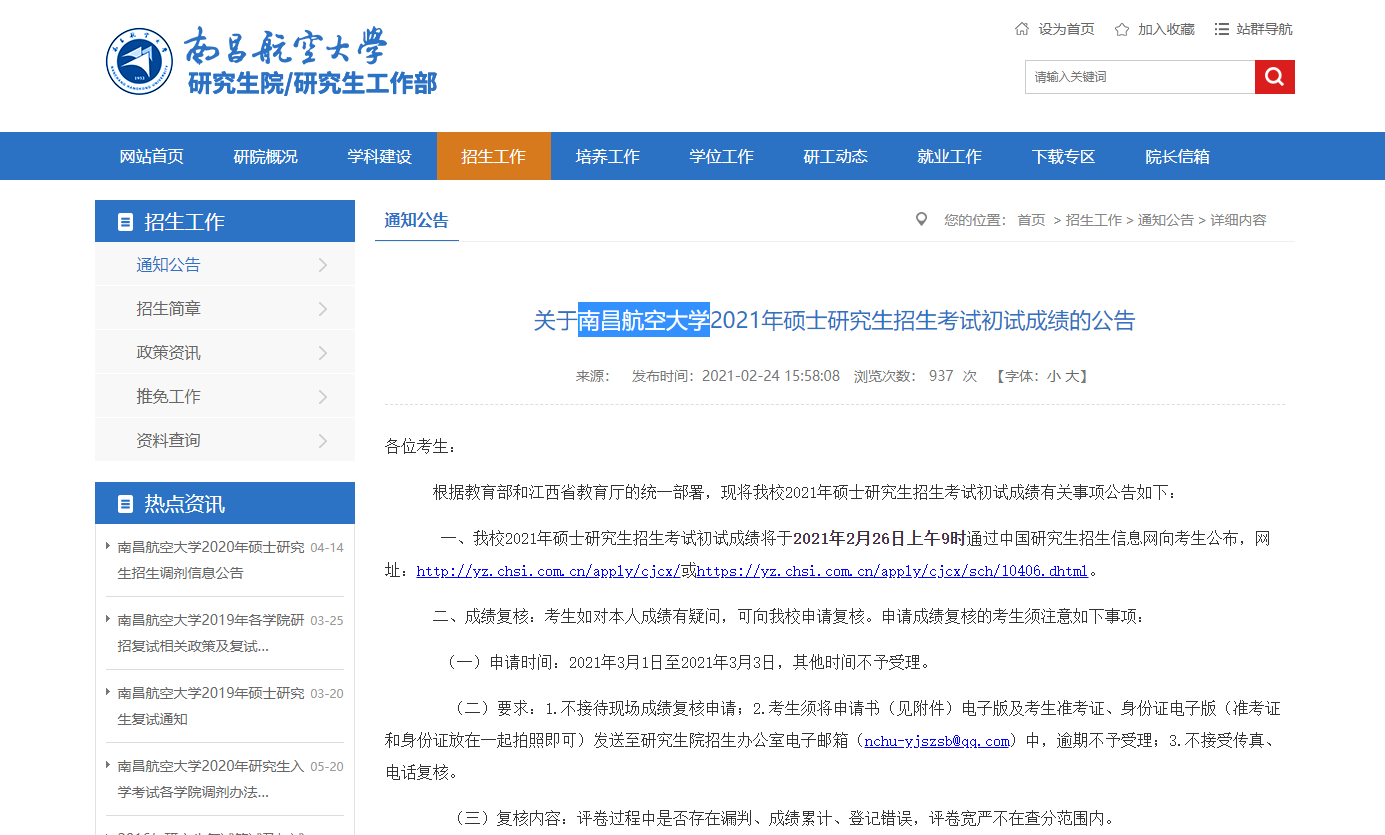Click the document icon beside 招生工作 header
The image size is (1385, 835).
[x=124, y=221]
